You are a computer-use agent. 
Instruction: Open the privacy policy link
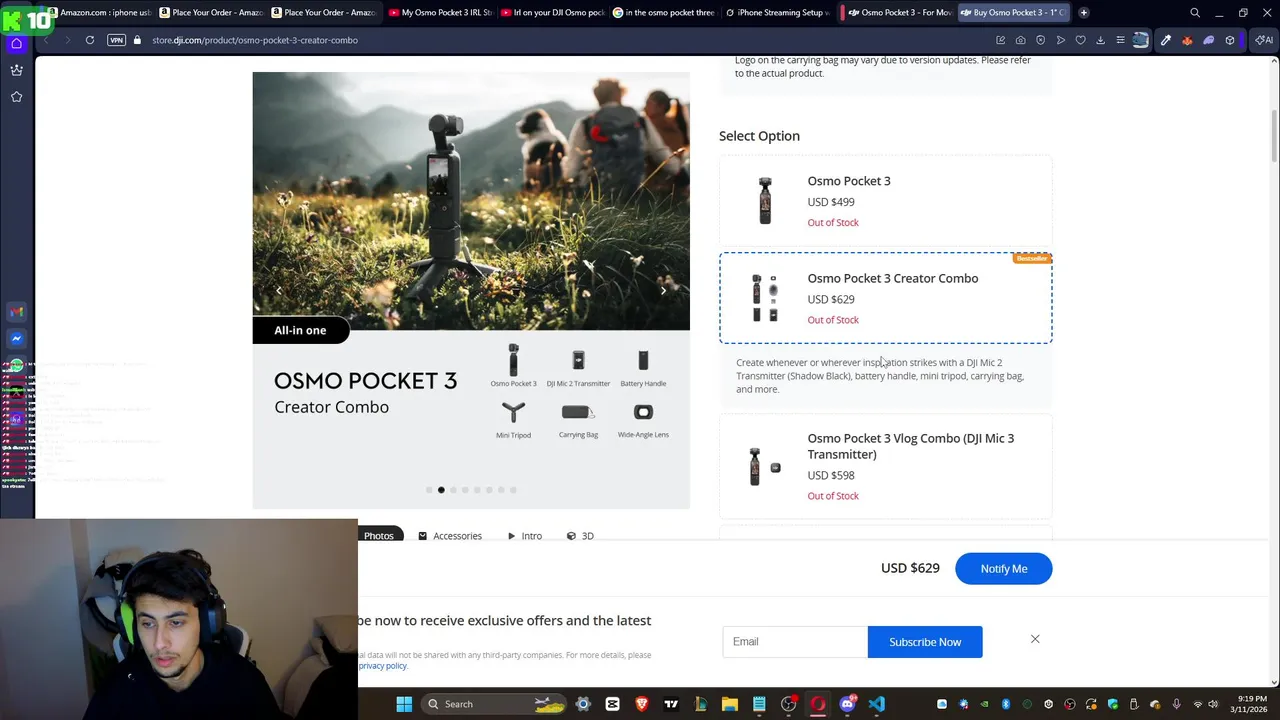[383, 666]
